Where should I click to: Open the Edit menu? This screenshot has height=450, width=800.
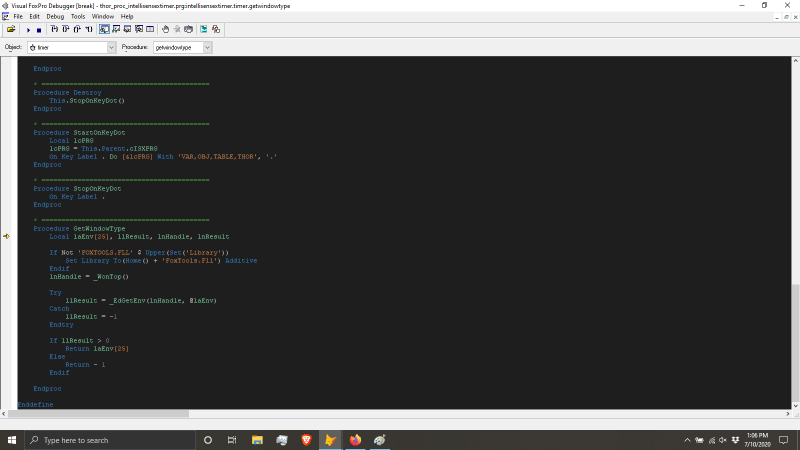34,16
